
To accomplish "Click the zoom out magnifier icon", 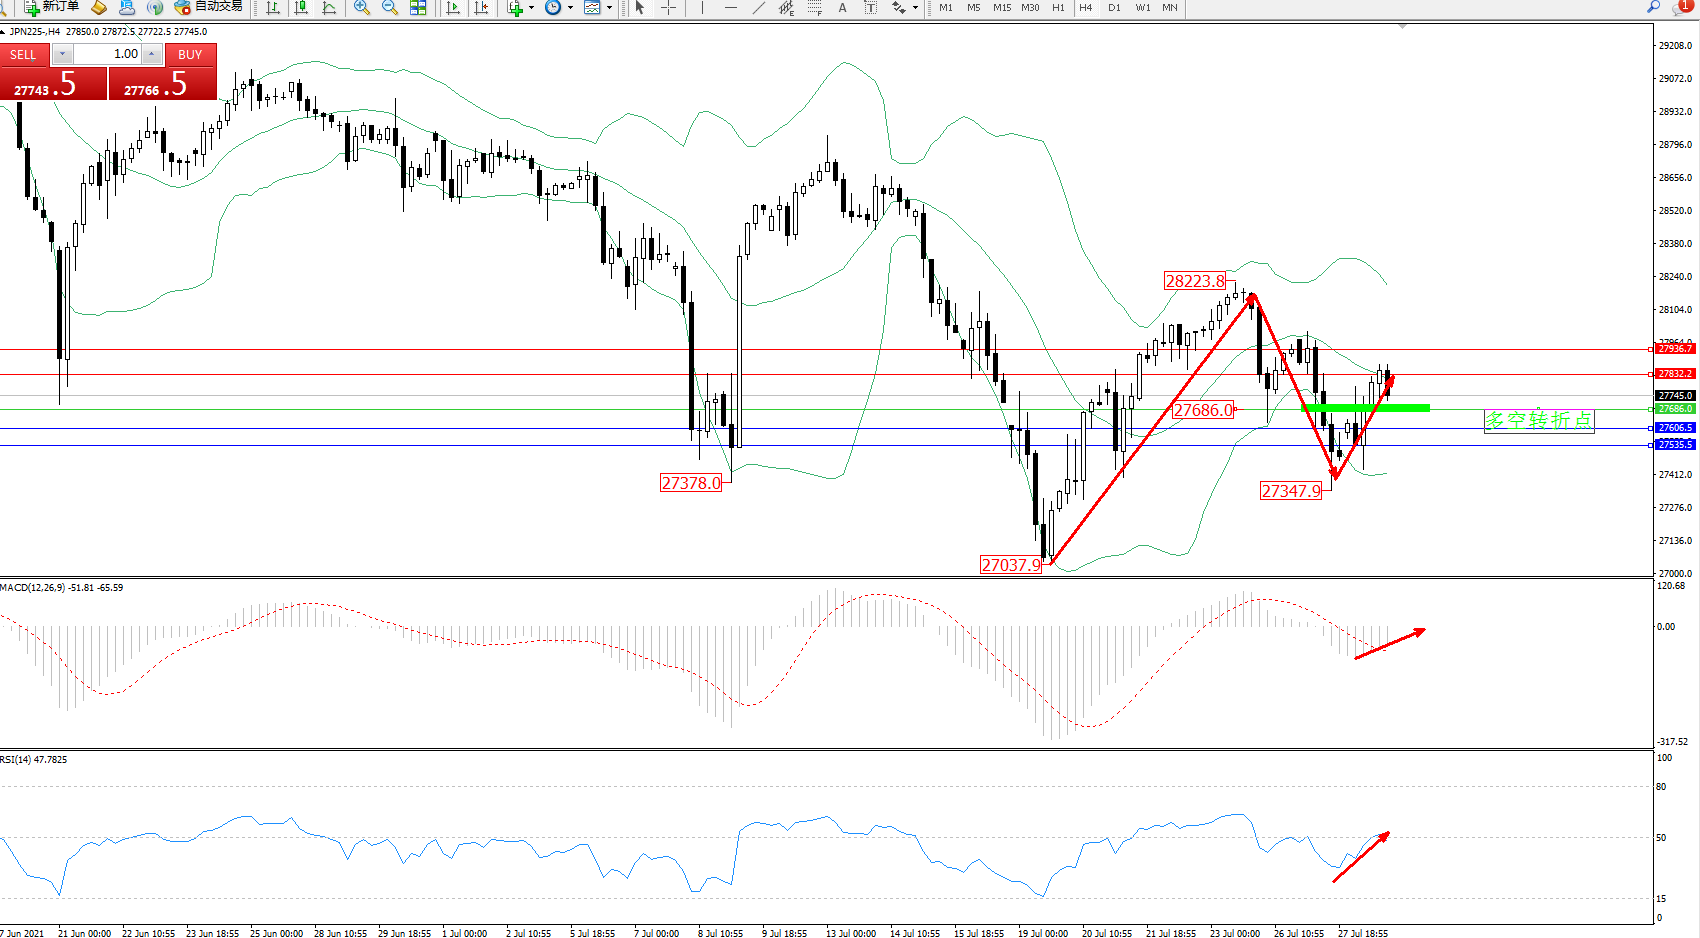I will point(390,7).
